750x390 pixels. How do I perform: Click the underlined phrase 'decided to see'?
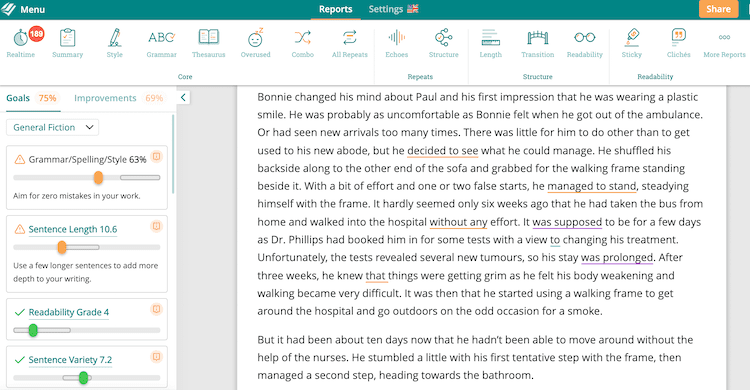[x=442, y=151]
